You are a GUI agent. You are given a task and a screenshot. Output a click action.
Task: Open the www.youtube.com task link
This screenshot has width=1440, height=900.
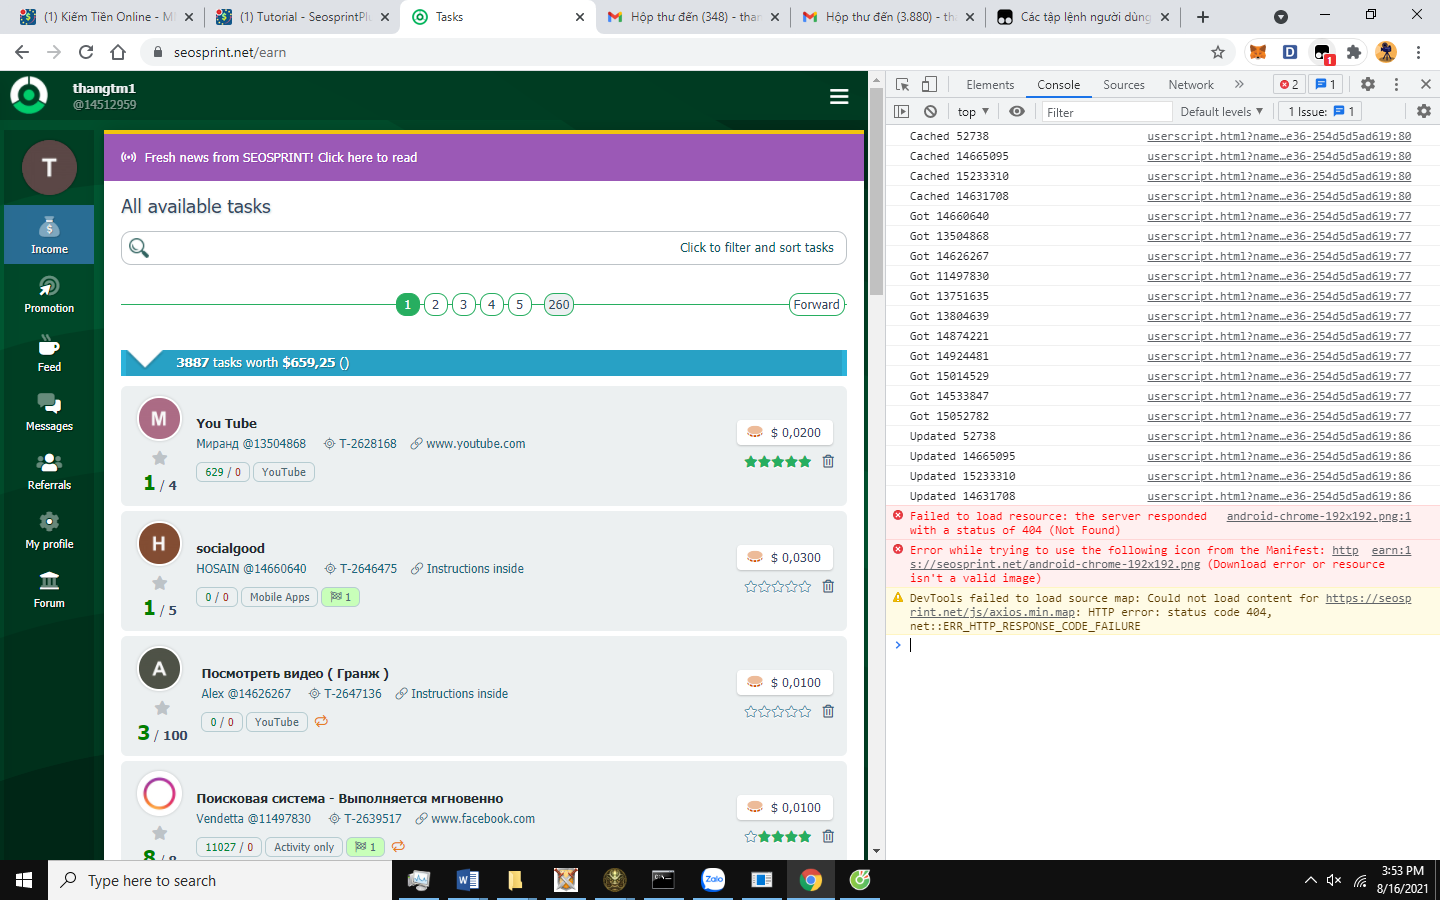pyautogui.click(x=476, y=444)
